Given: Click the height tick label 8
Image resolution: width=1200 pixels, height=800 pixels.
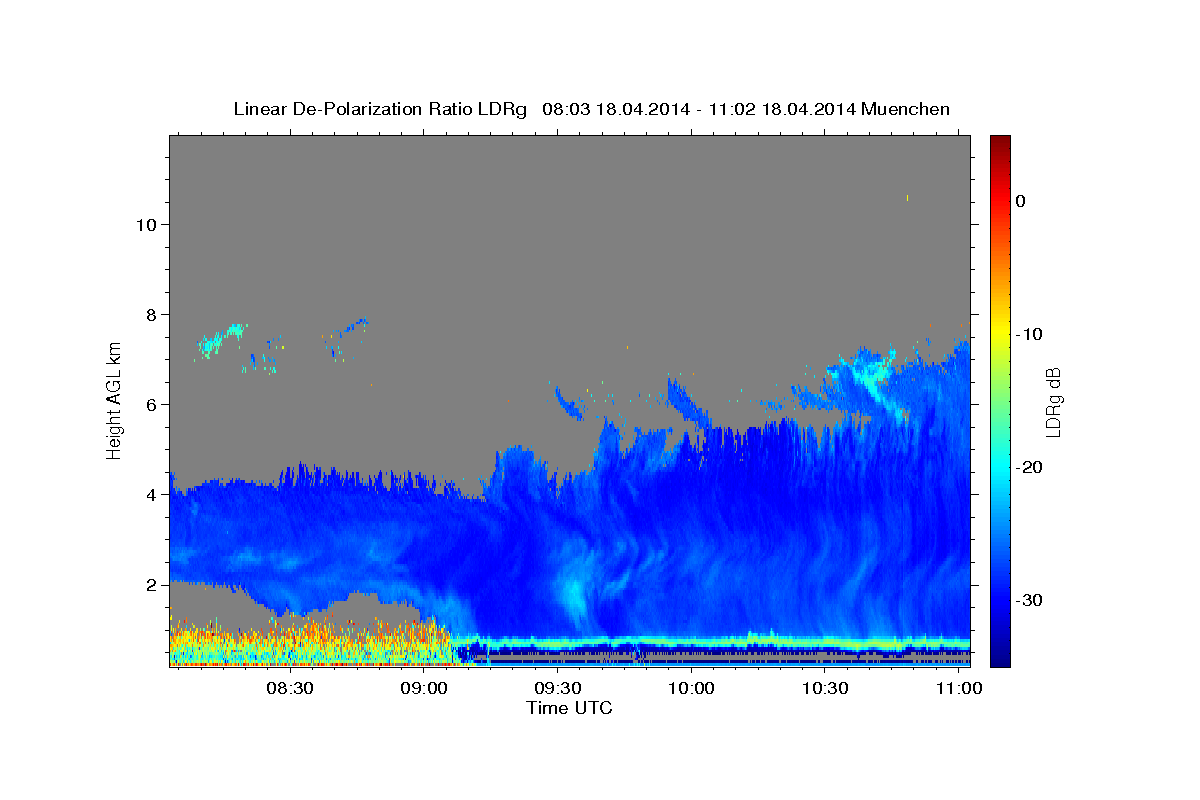Looking at the screenshot, I should (x=152, y=314).
